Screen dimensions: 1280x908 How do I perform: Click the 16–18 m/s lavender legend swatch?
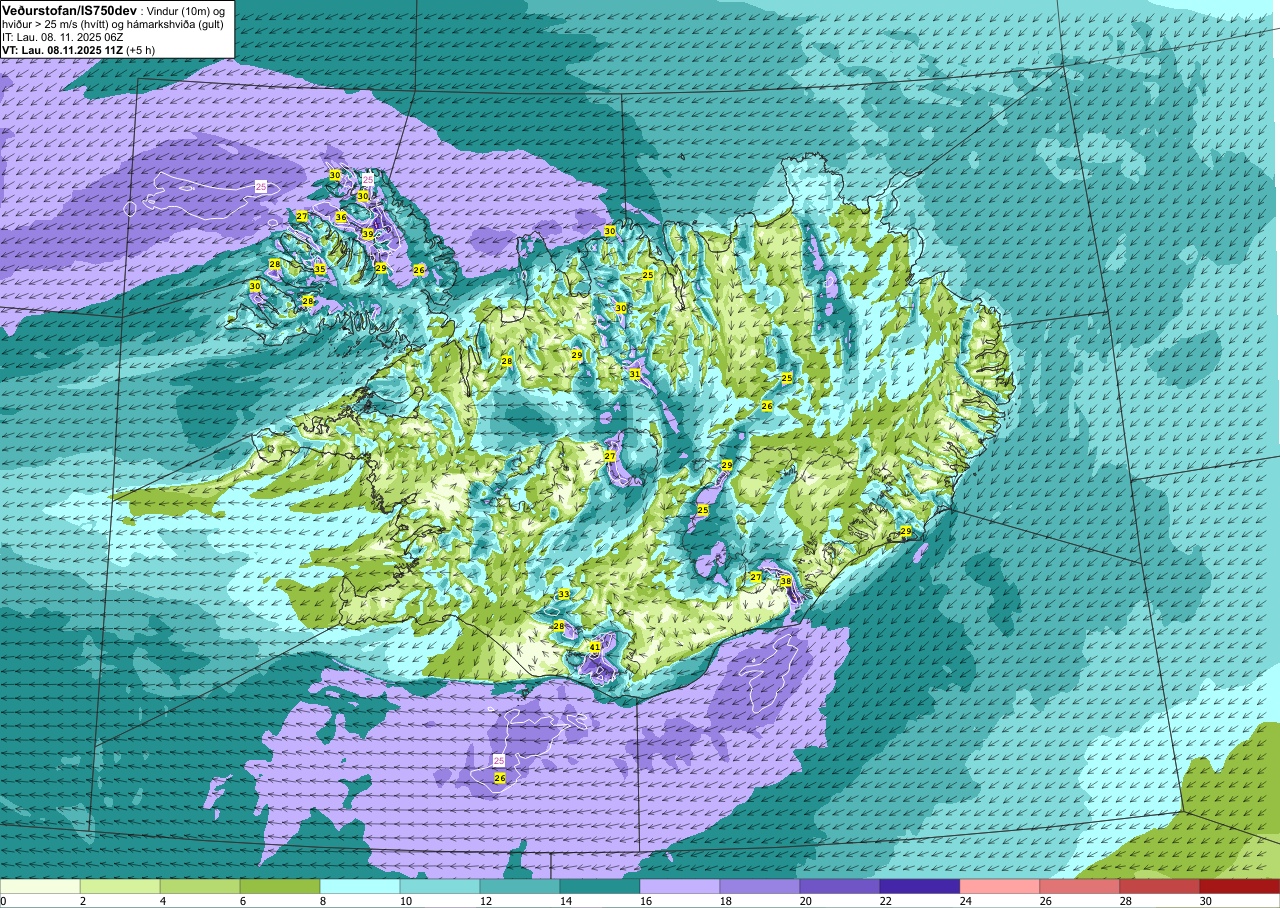pos(680,886)
